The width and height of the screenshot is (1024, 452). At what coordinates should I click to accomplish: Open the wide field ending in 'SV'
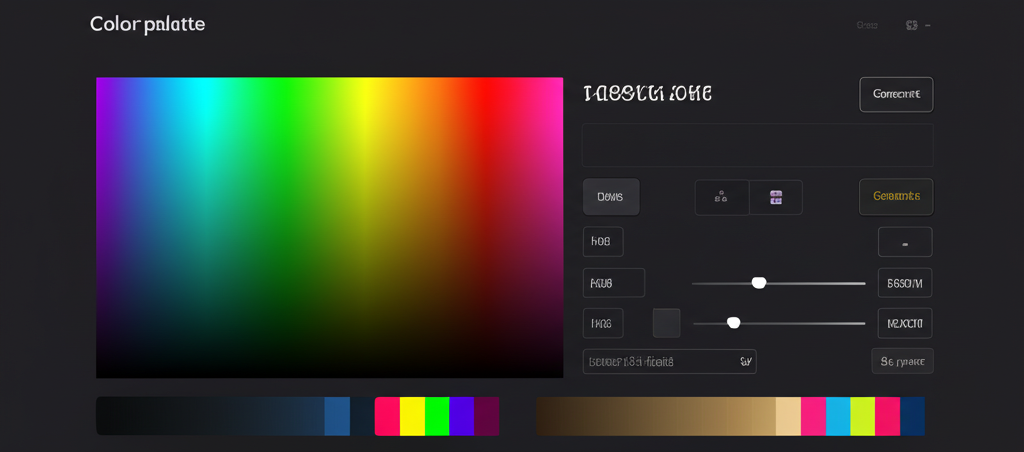pos(669,361)
